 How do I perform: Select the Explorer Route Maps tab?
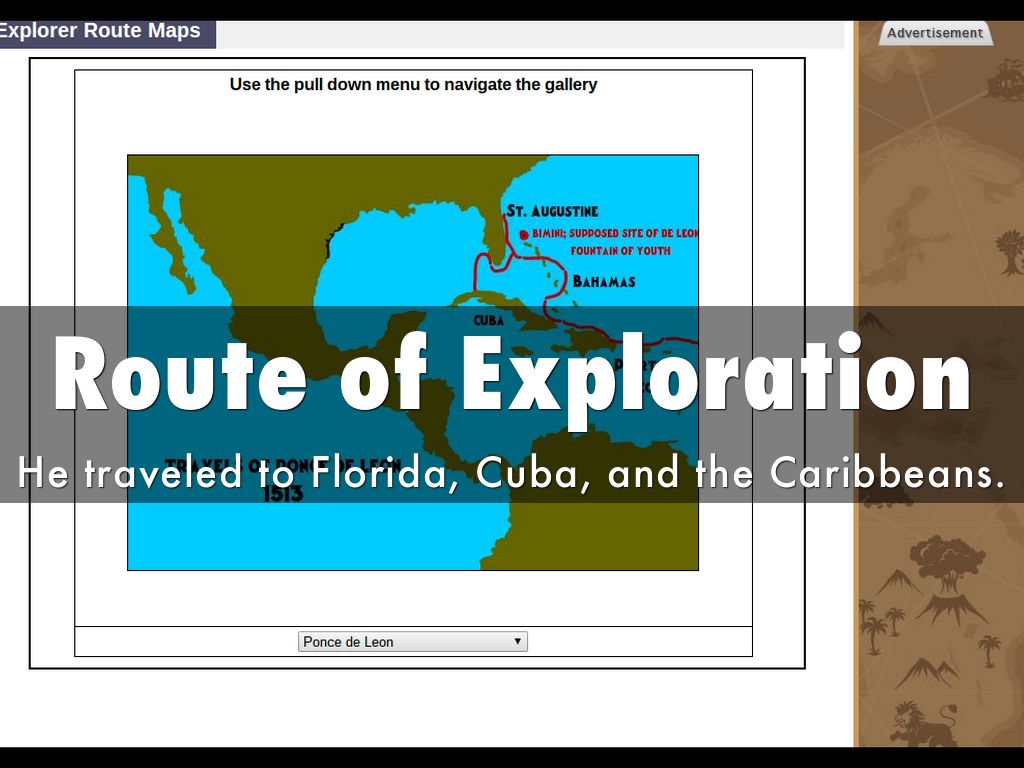tap(103, 32)
